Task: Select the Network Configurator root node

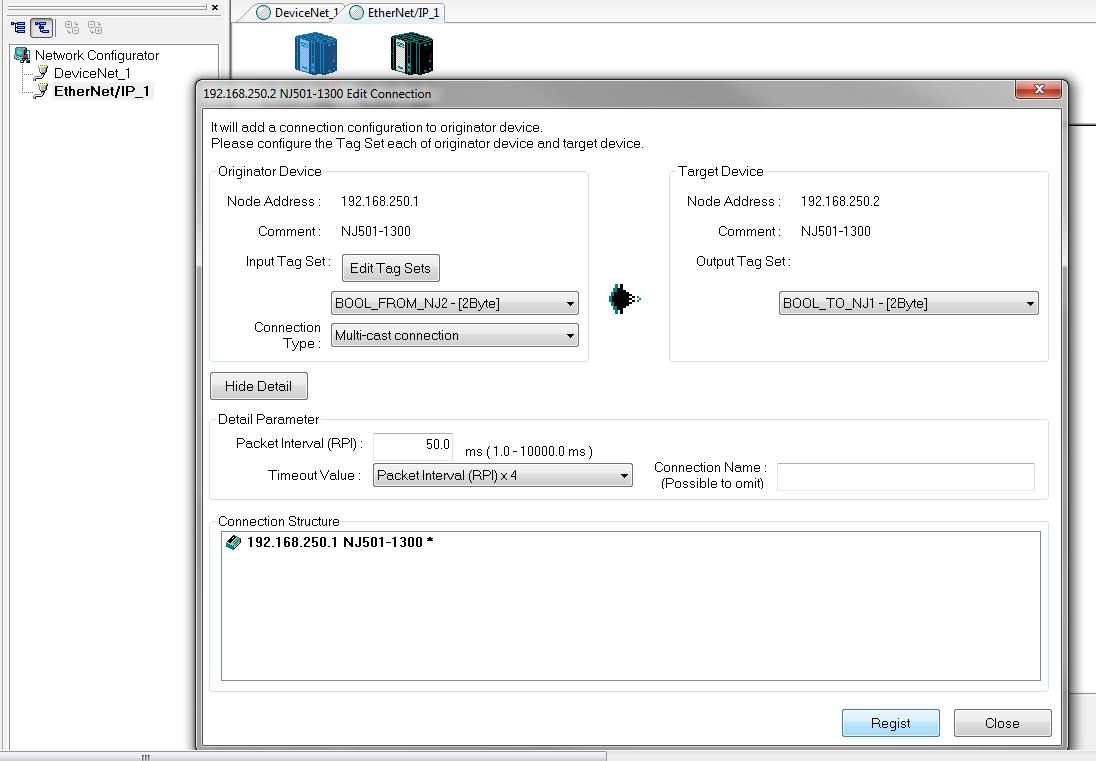Action: pyautogui.click(x=96, y=55)
